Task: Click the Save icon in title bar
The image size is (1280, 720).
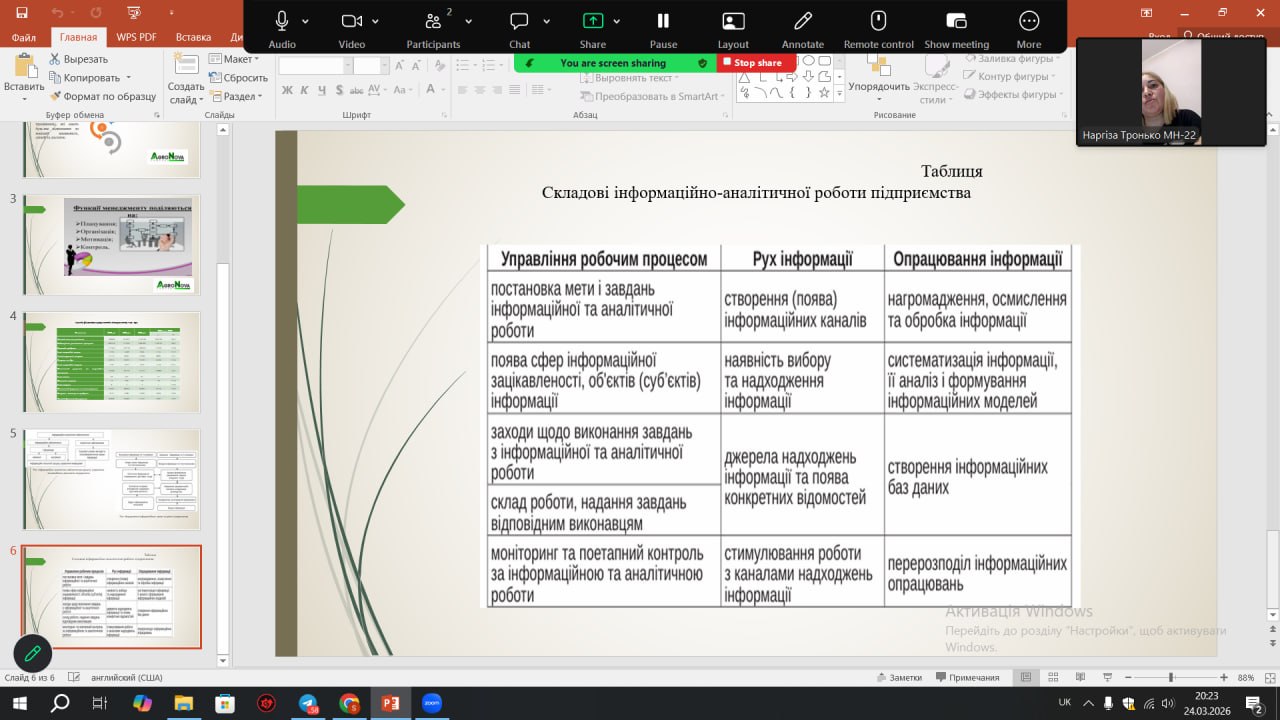Action: tap(22, 13)
